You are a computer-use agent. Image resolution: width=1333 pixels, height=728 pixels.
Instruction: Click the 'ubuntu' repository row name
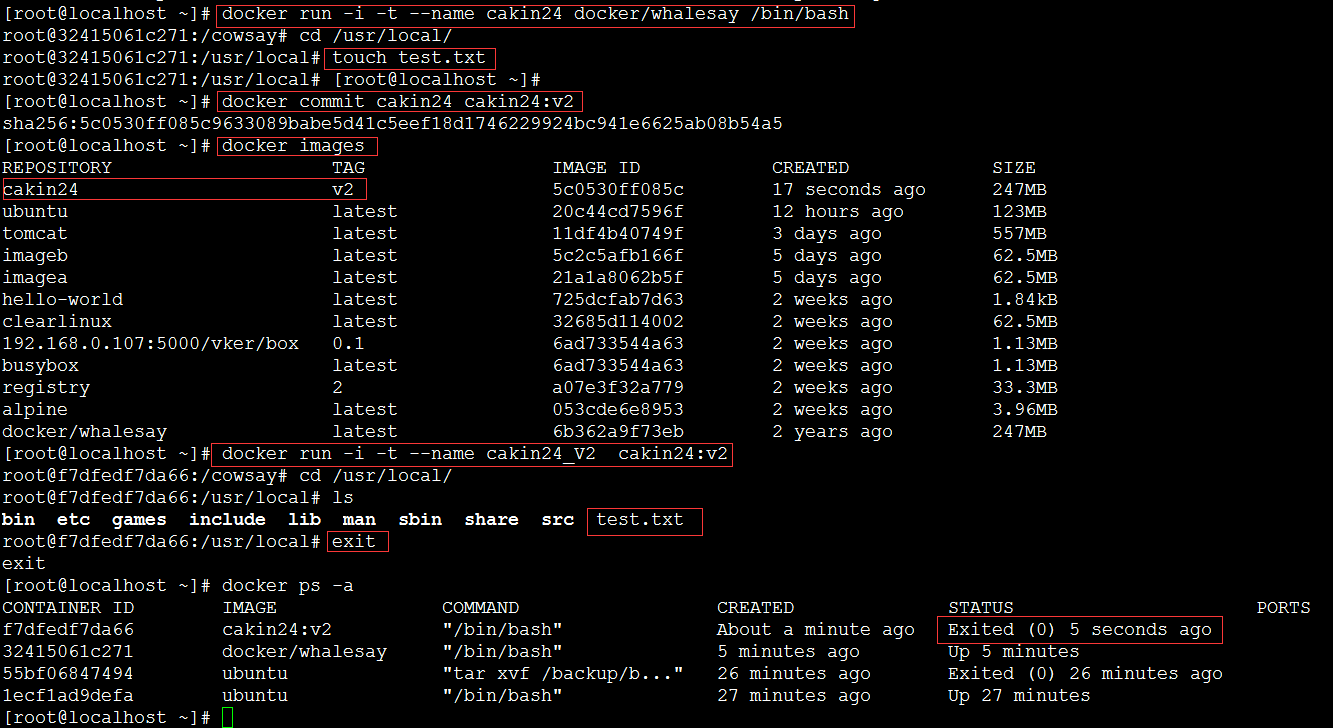pyautogui.click(x=35, y=212)
